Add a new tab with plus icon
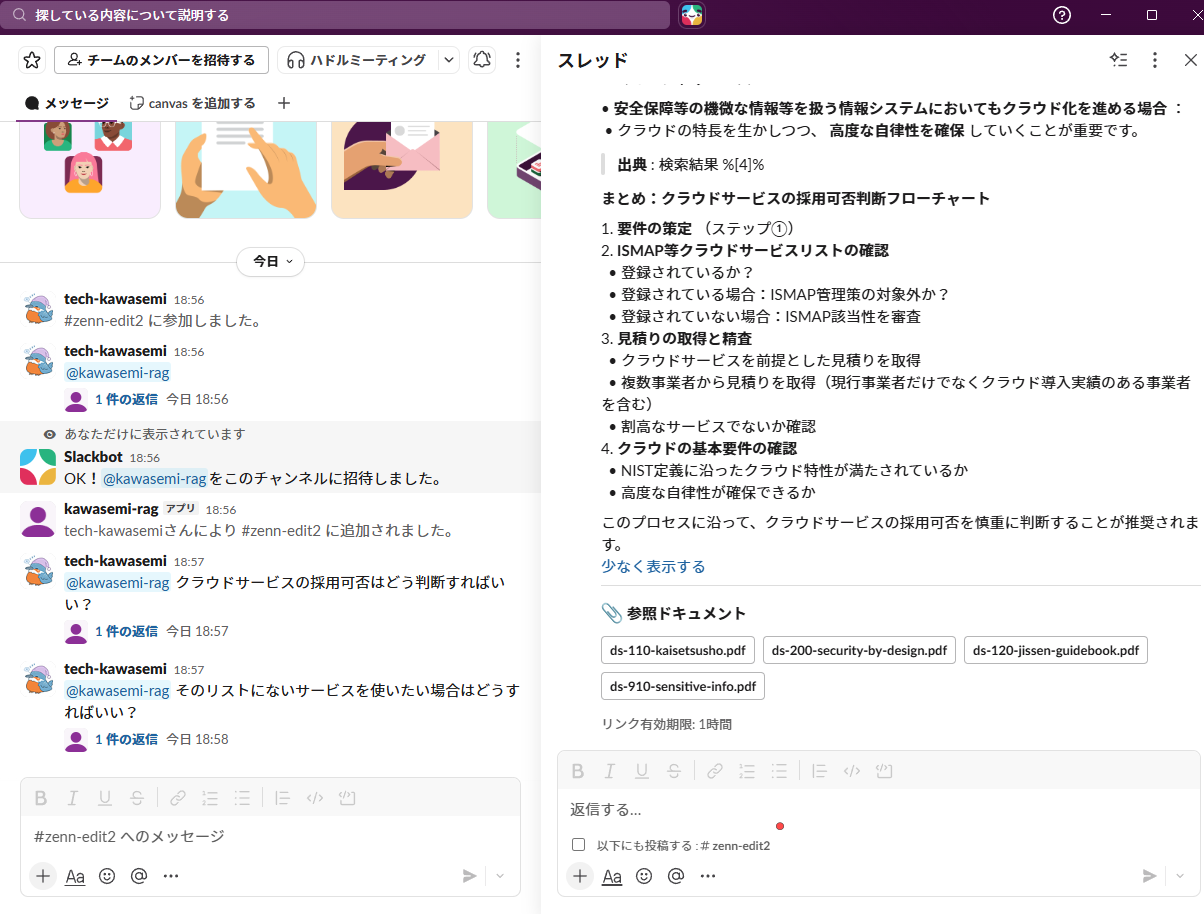Image resolution: width=1204 pixels, height=914 pixels. click(284, 103)
